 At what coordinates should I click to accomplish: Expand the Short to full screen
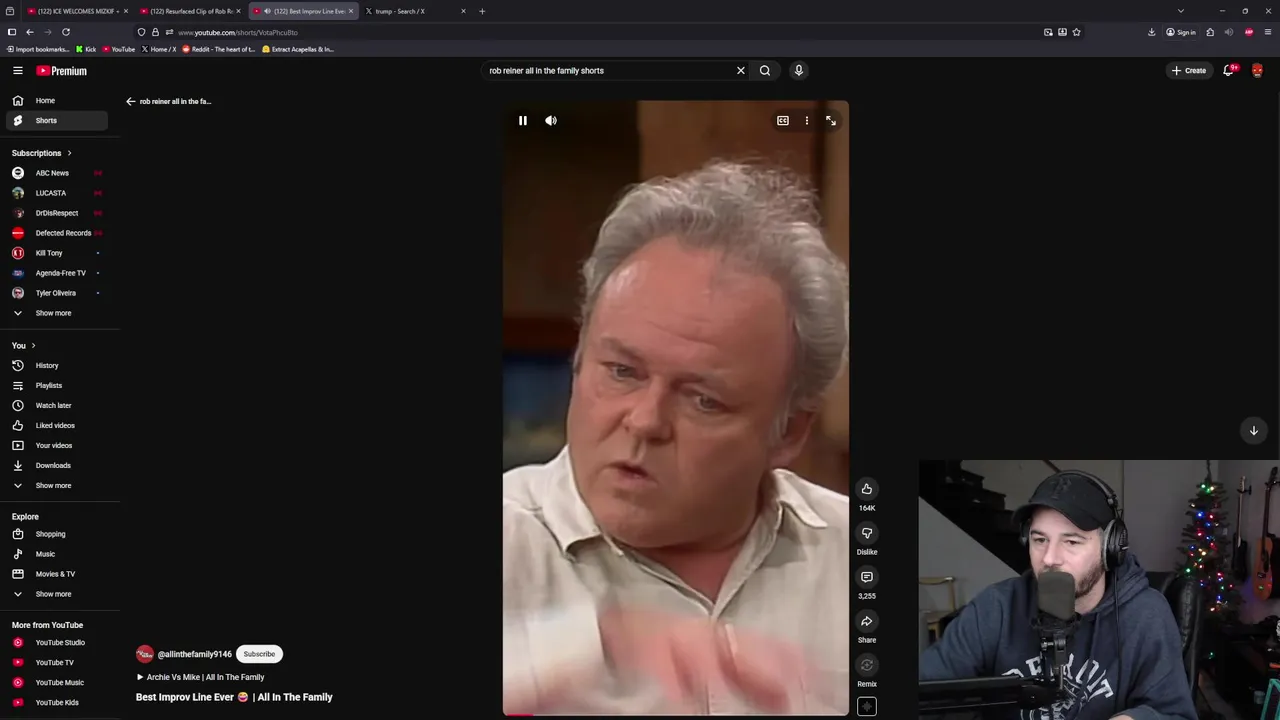tap(831, 120)
